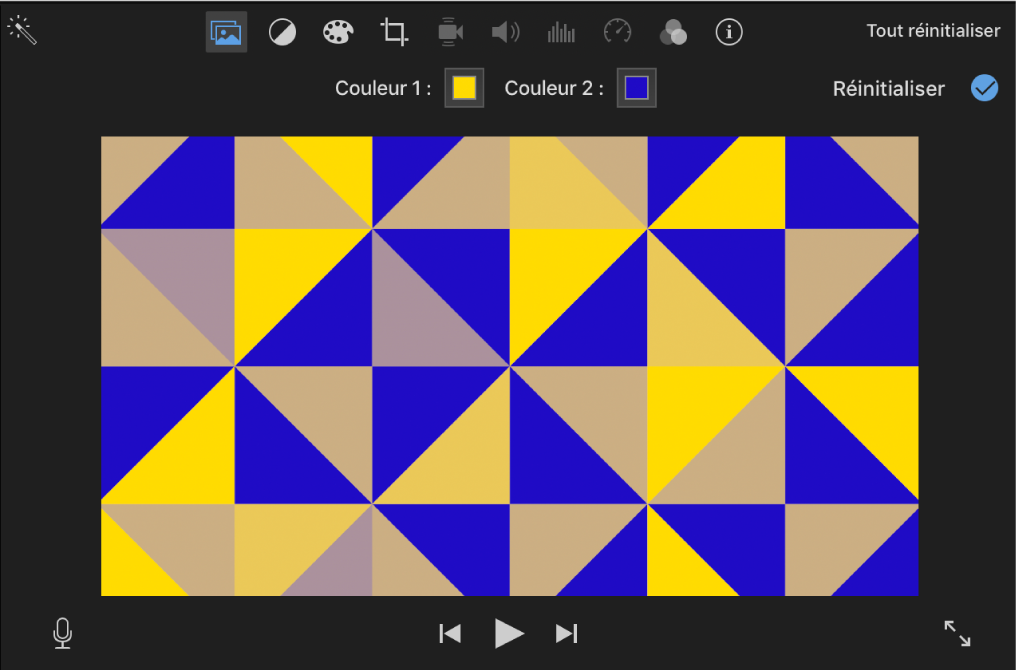Image resolution: width=1016 pixels, height=670 pixels.
Task: Open the Volume adjustment controls
Action: [505, 31]
